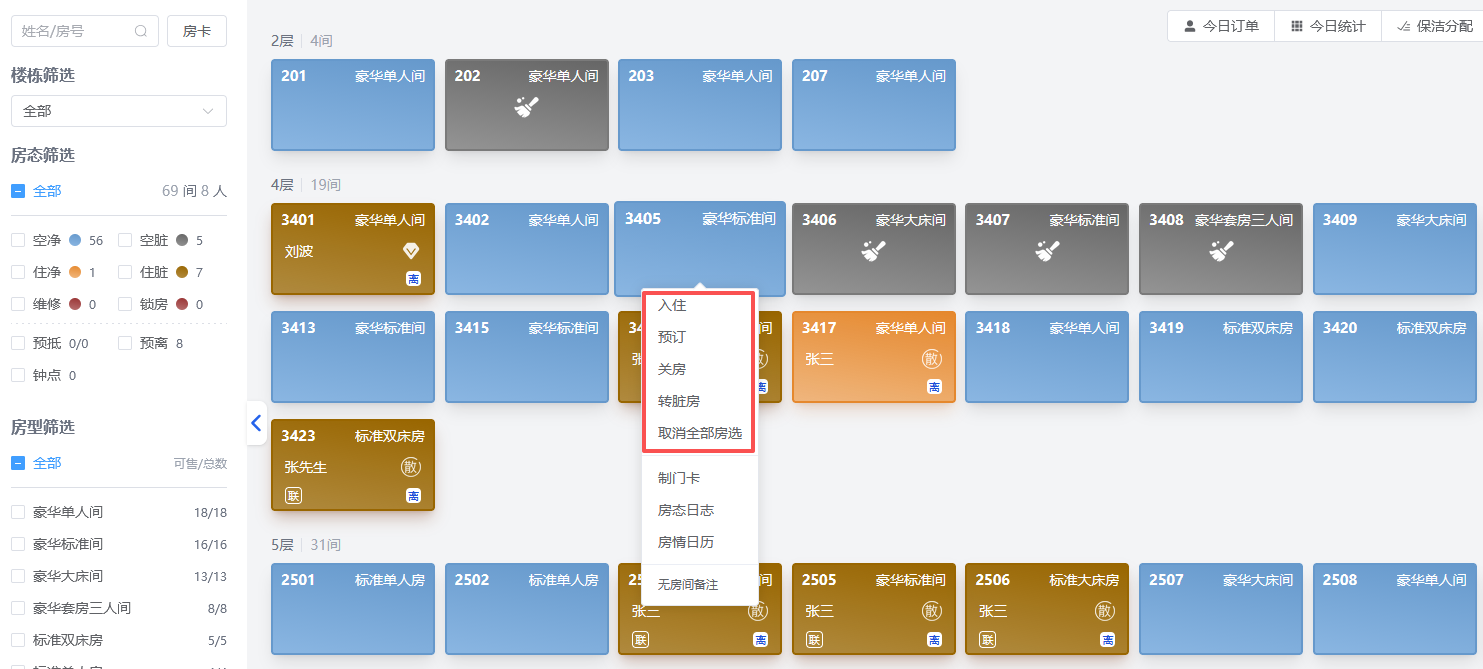Open 今日统计 today's statistics
The height and width of the screenshot is (669, 1483).
[1328, 26]
